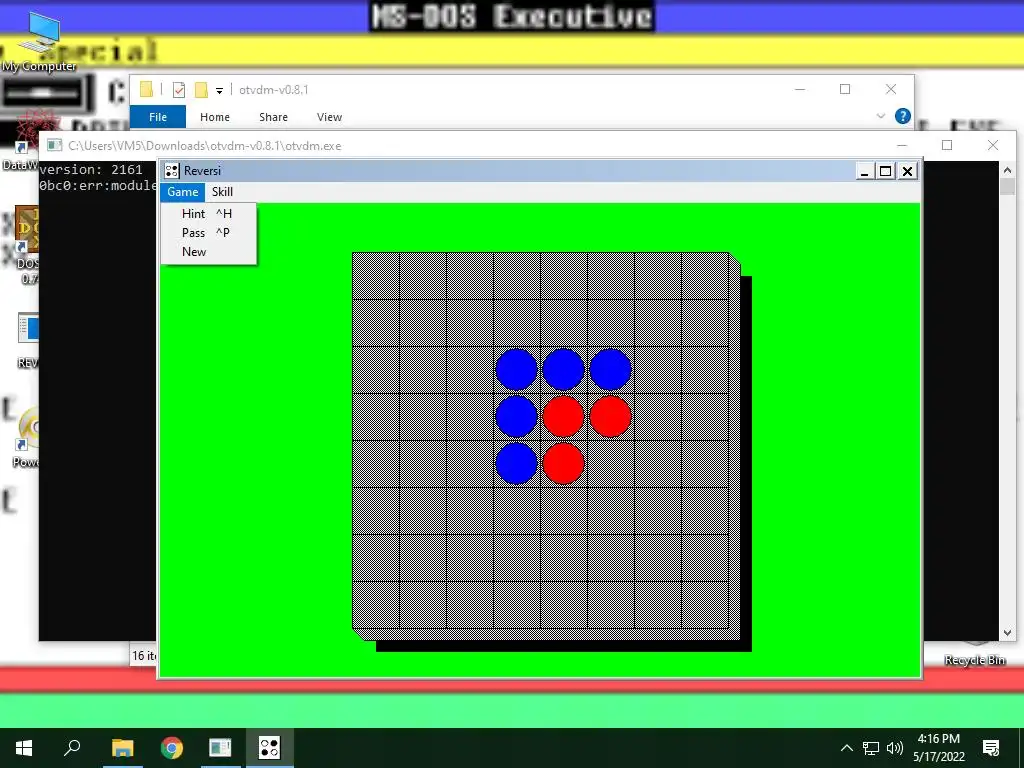Switch to View tab in Explorer
Viewport: 1024px width, 768px height.
(329, 117)
